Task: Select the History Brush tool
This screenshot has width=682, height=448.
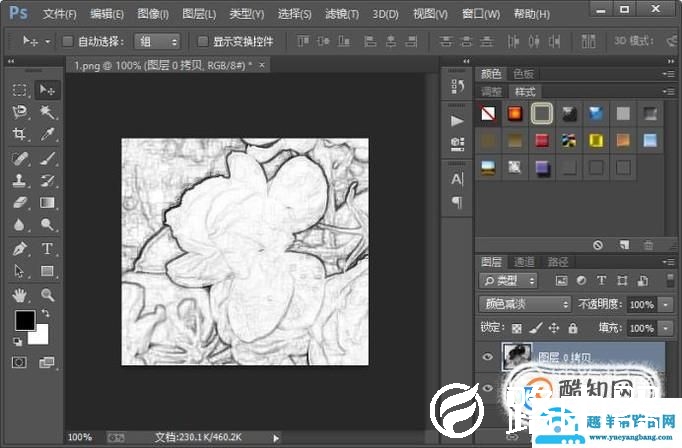Action: [47, 181]
